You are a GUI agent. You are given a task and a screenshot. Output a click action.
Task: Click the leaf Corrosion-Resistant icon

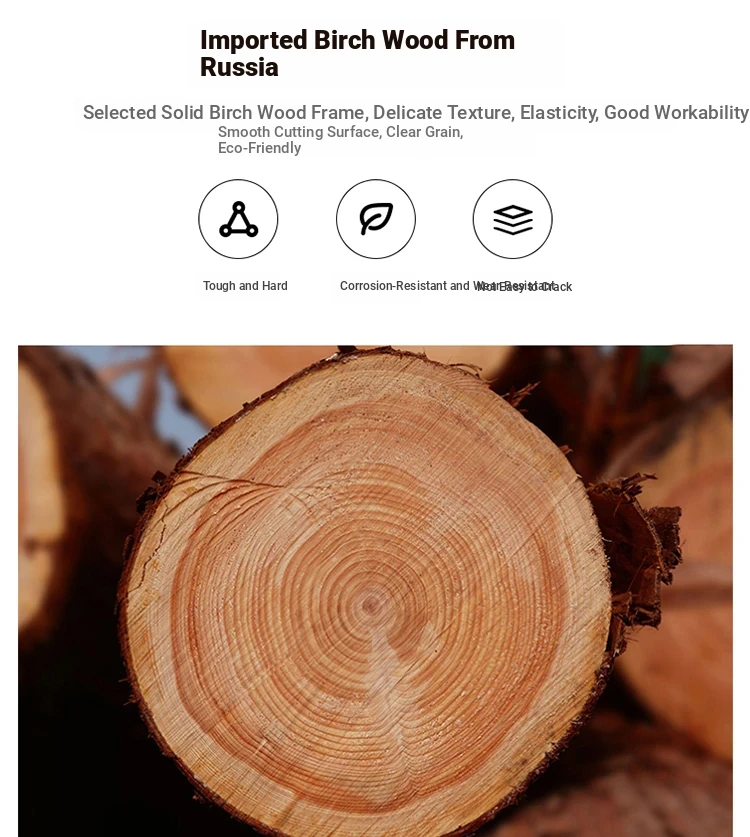(376, 219)
